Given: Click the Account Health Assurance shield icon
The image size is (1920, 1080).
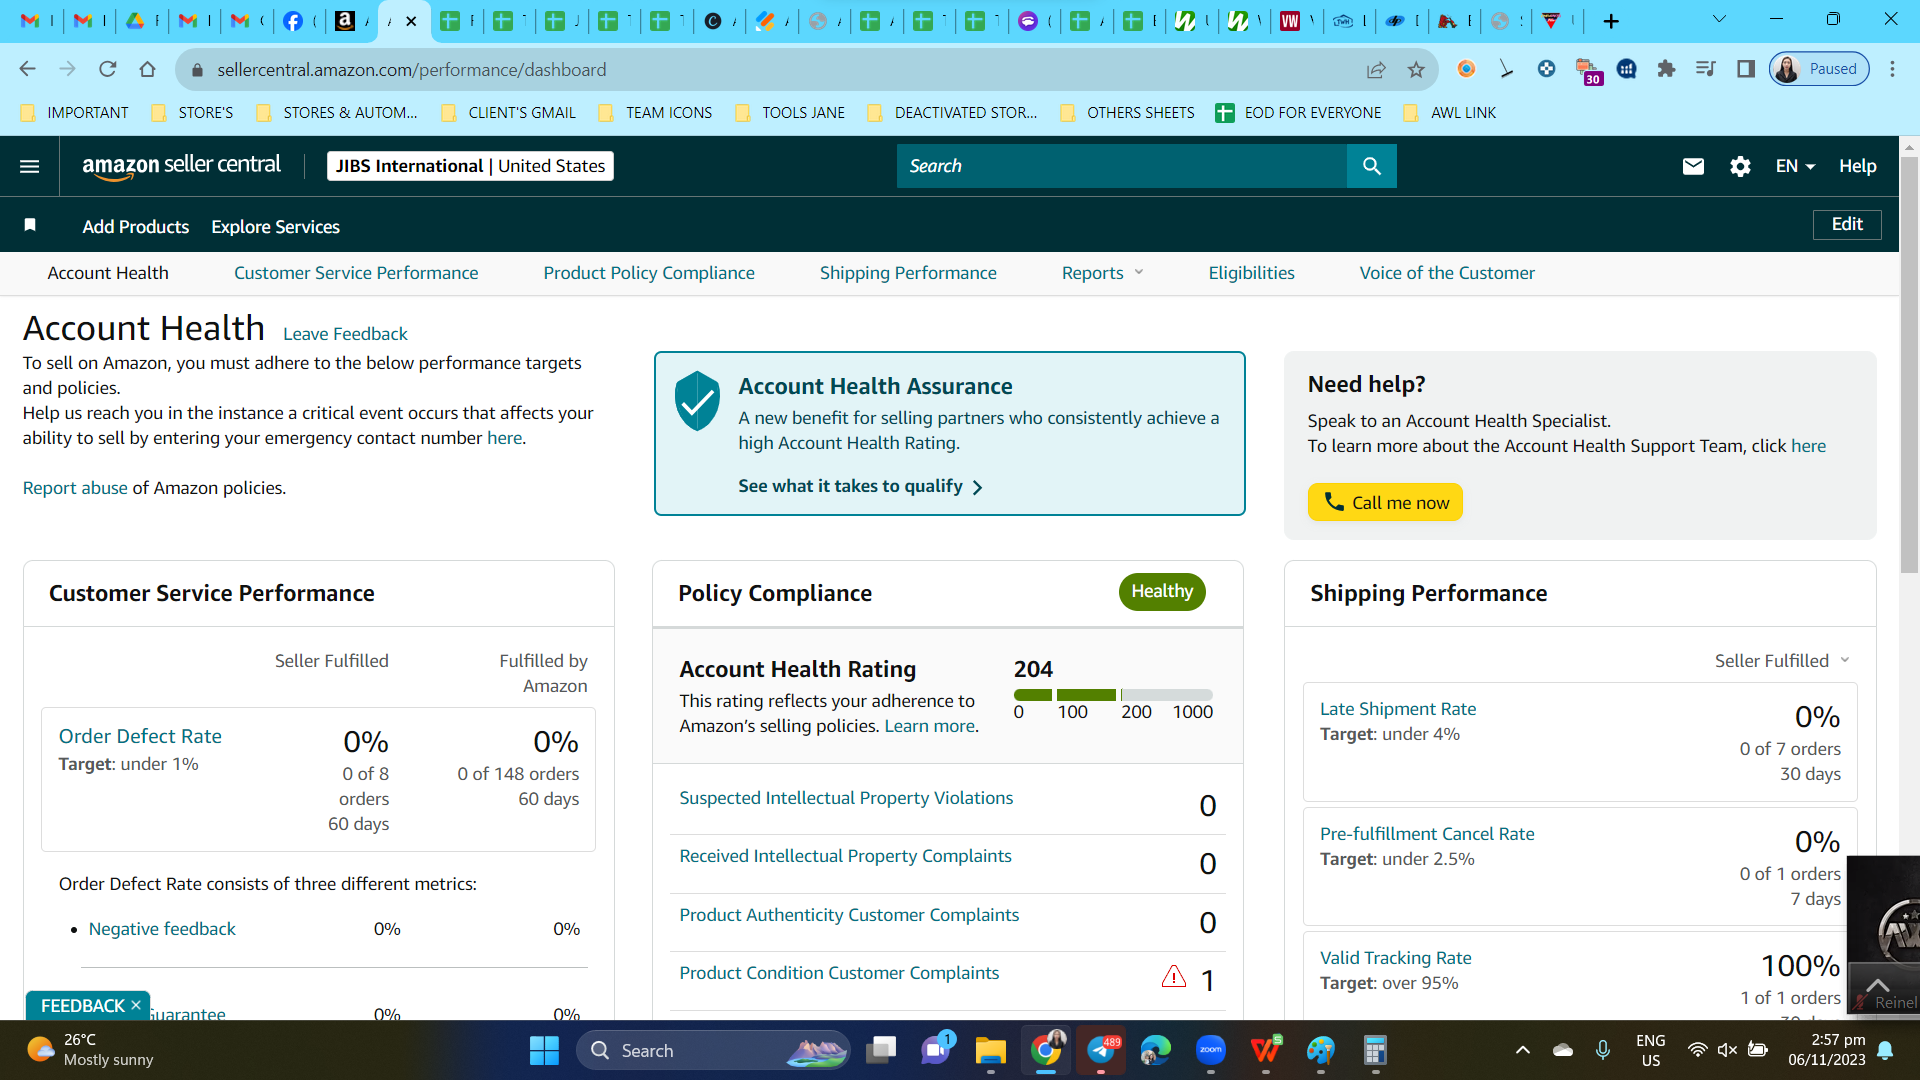Looking at the screenshot, I should [x=697, y=400].
